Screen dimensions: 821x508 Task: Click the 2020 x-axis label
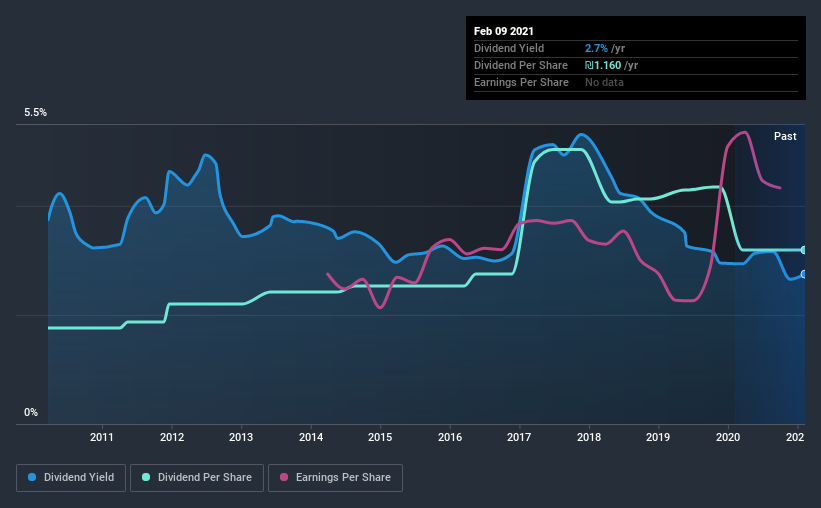coord(728,437)
